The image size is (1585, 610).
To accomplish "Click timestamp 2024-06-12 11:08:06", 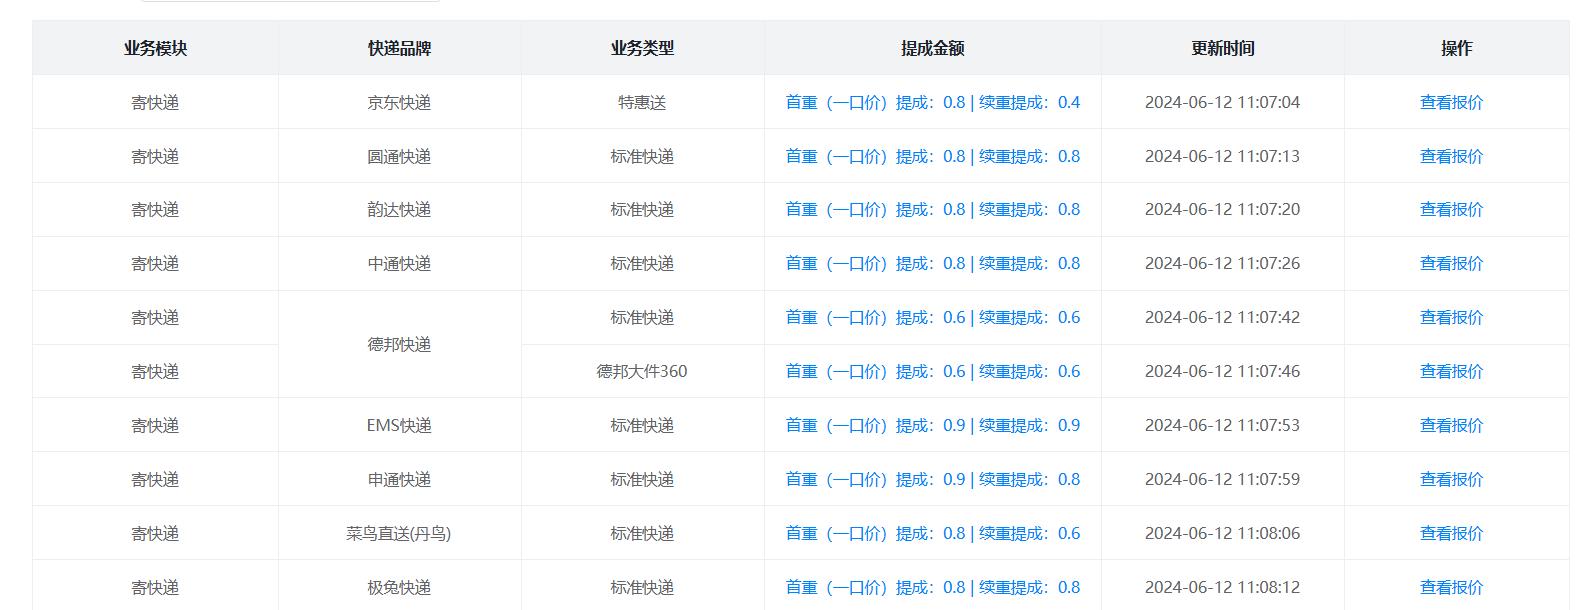I will tap(1222, 533).
